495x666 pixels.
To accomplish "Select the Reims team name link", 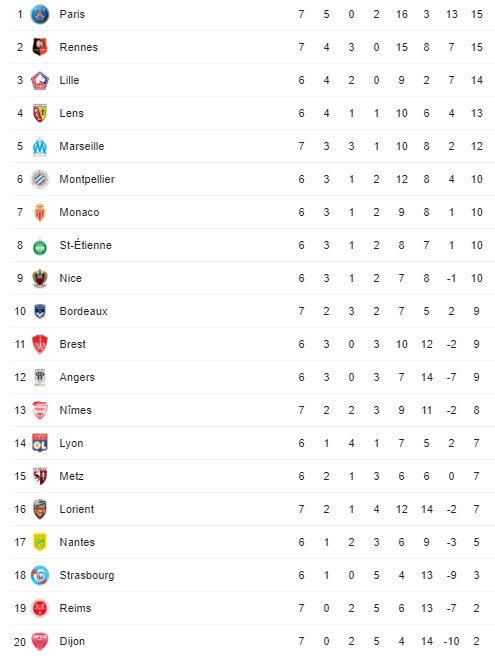I will click(75, 608).
